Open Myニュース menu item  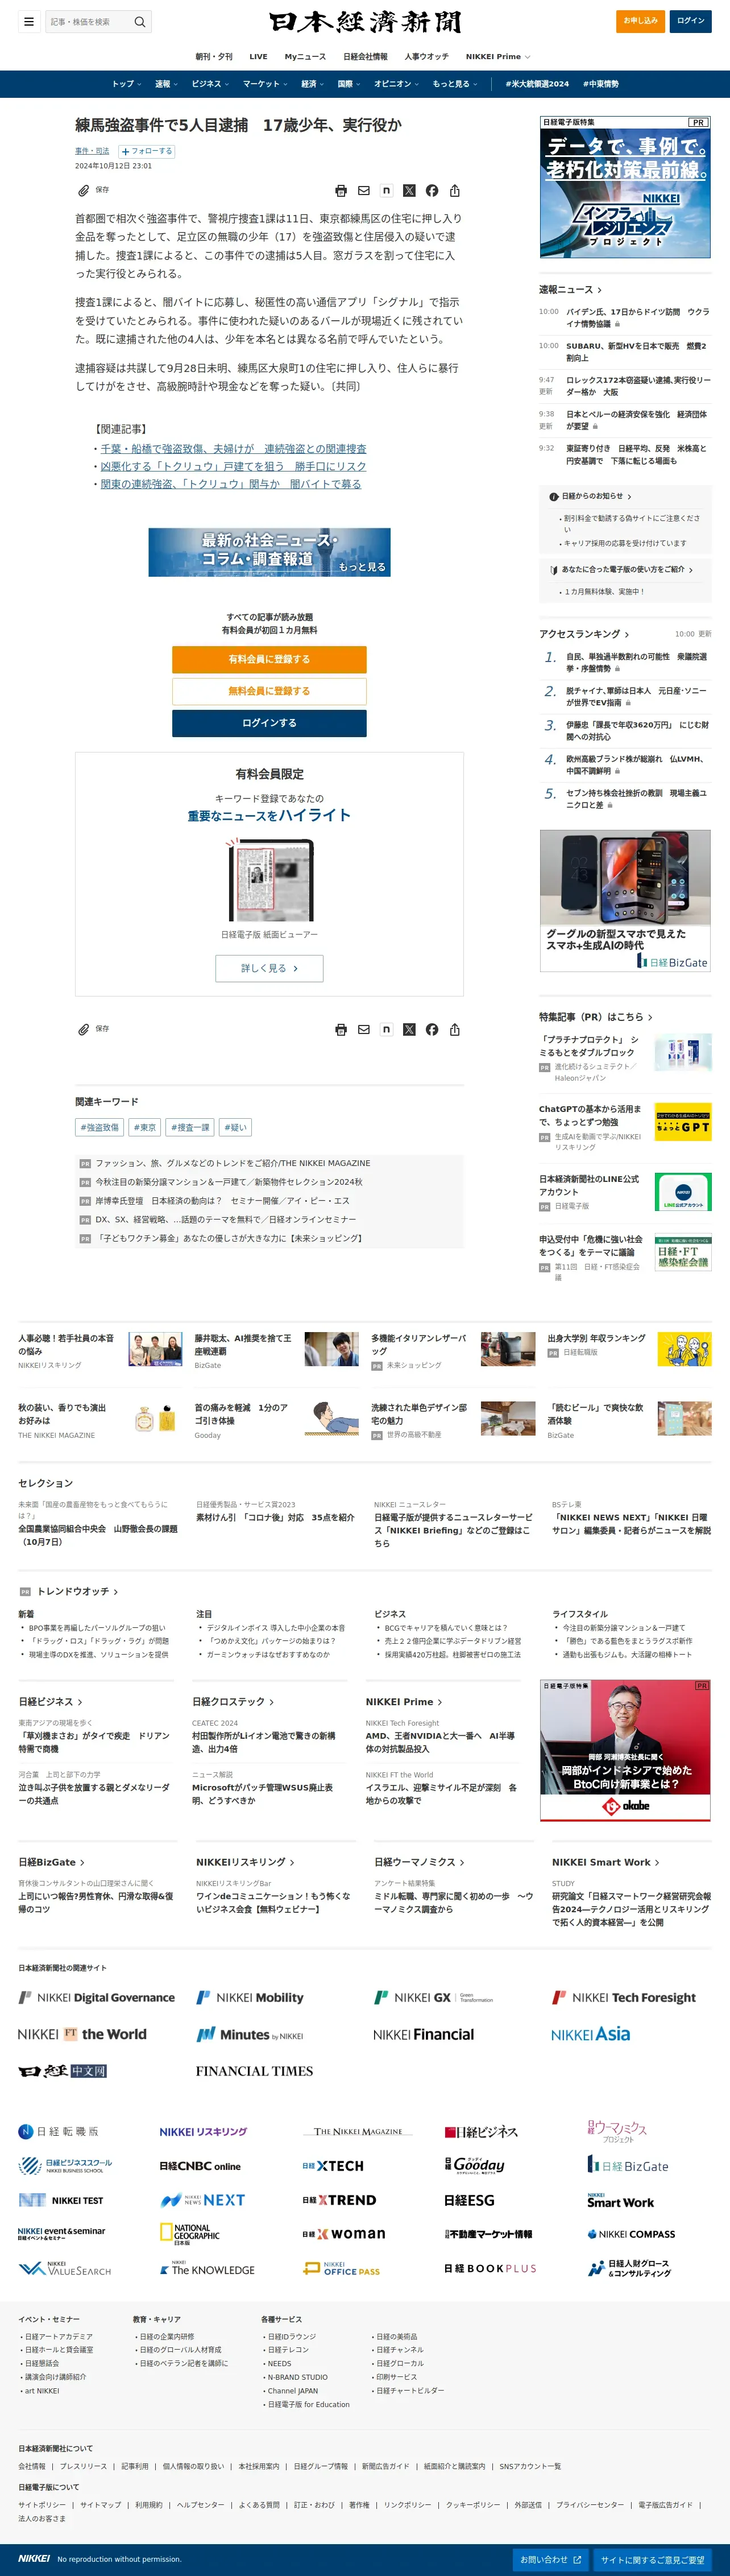(305, 57)
